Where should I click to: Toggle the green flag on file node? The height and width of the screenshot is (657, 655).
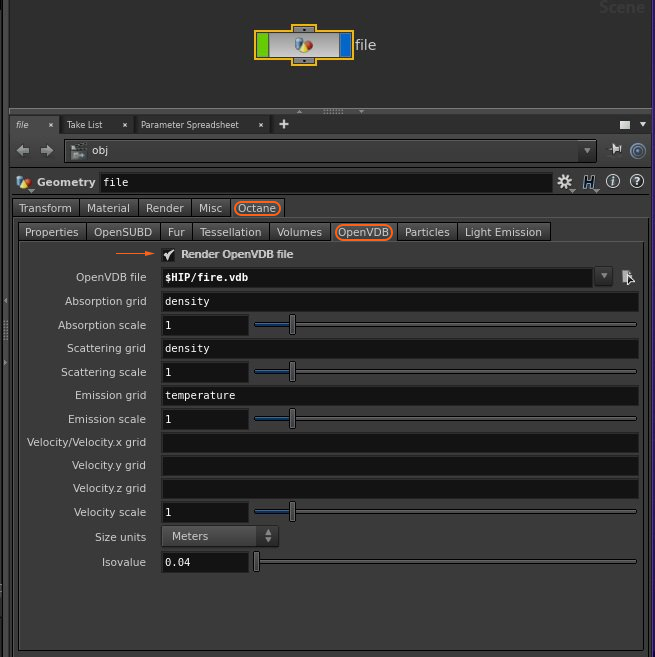[x=263, y=45]
